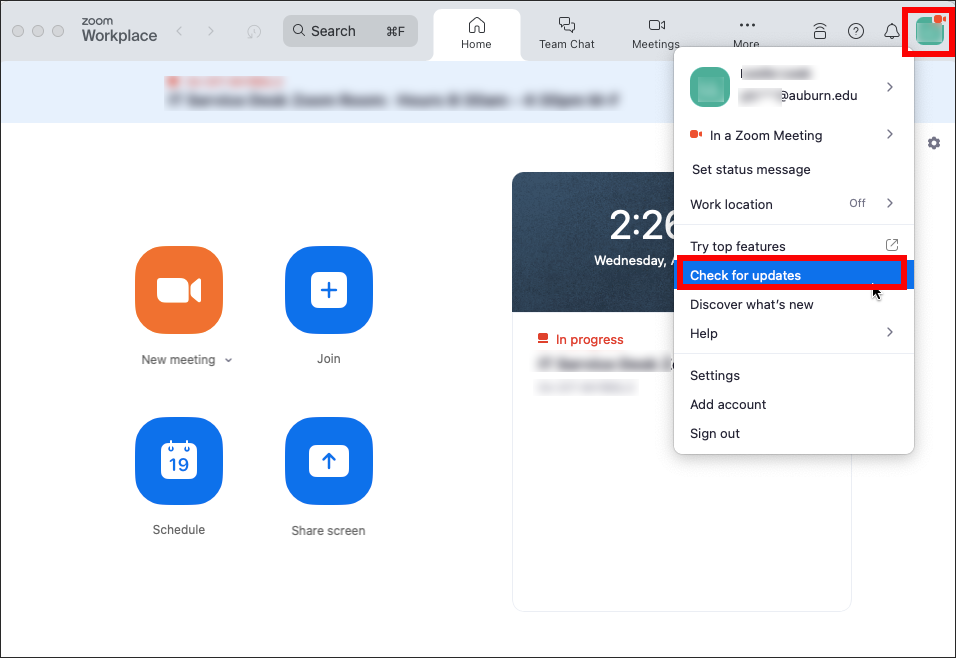
Task: Click the avatar inside the profile menu
Action: (x=710, y=87)
